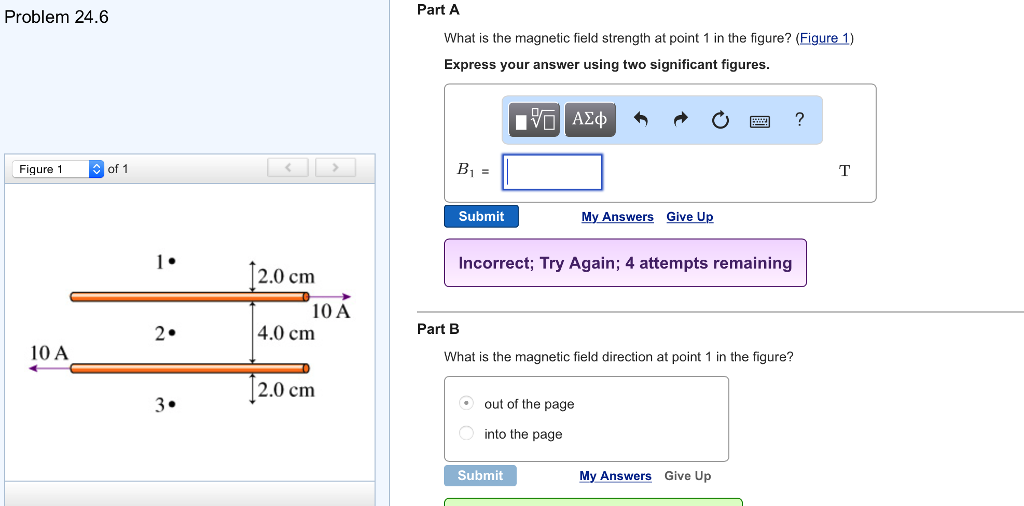Select 'out of the page' option
Viewport: 1024px width, 506px height.
[466, 403]
